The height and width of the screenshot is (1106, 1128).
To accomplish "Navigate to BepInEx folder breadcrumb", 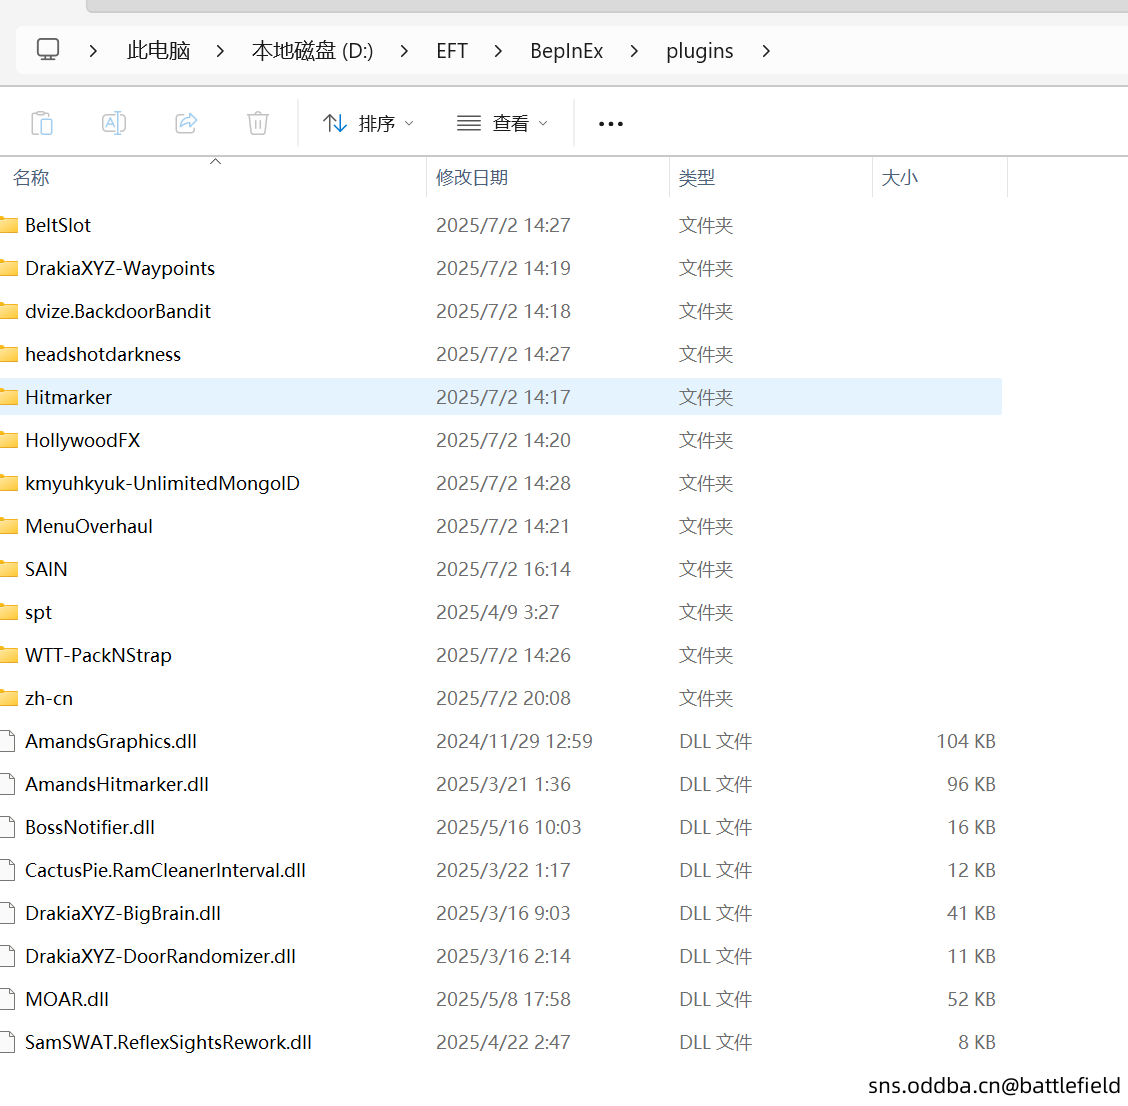I will [x=566, y=50].
